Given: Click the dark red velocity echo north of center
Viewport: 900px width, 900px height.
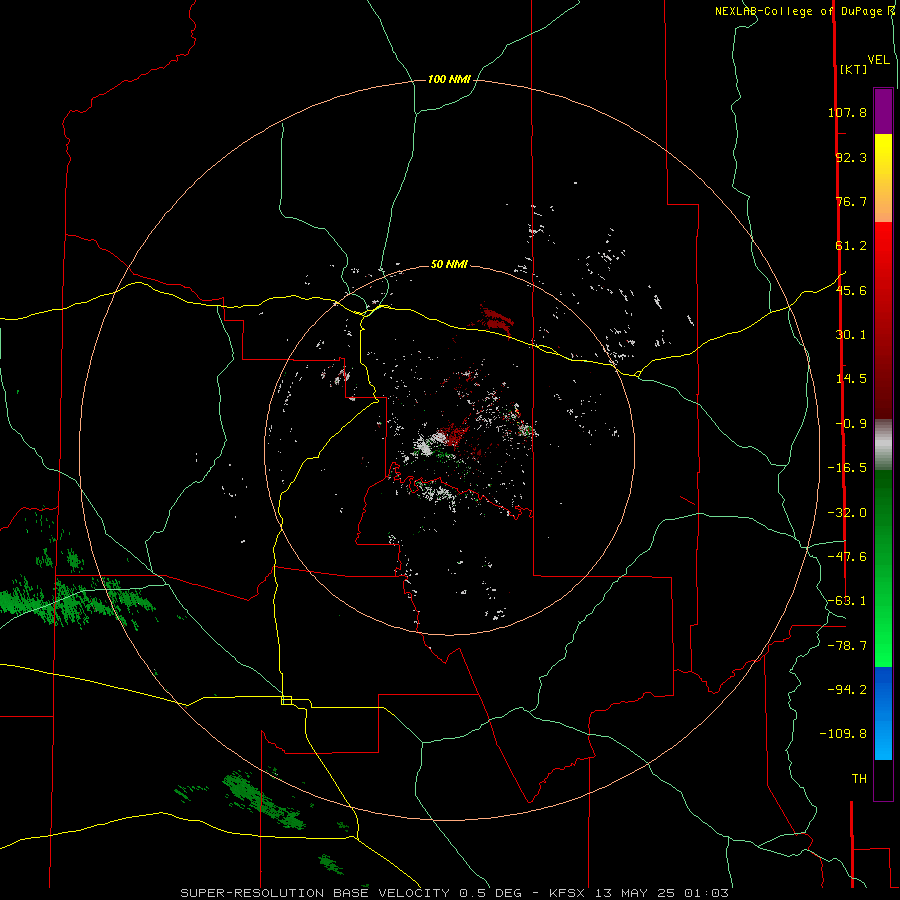Looking at the screenshot, I should (x=495, y=318).
